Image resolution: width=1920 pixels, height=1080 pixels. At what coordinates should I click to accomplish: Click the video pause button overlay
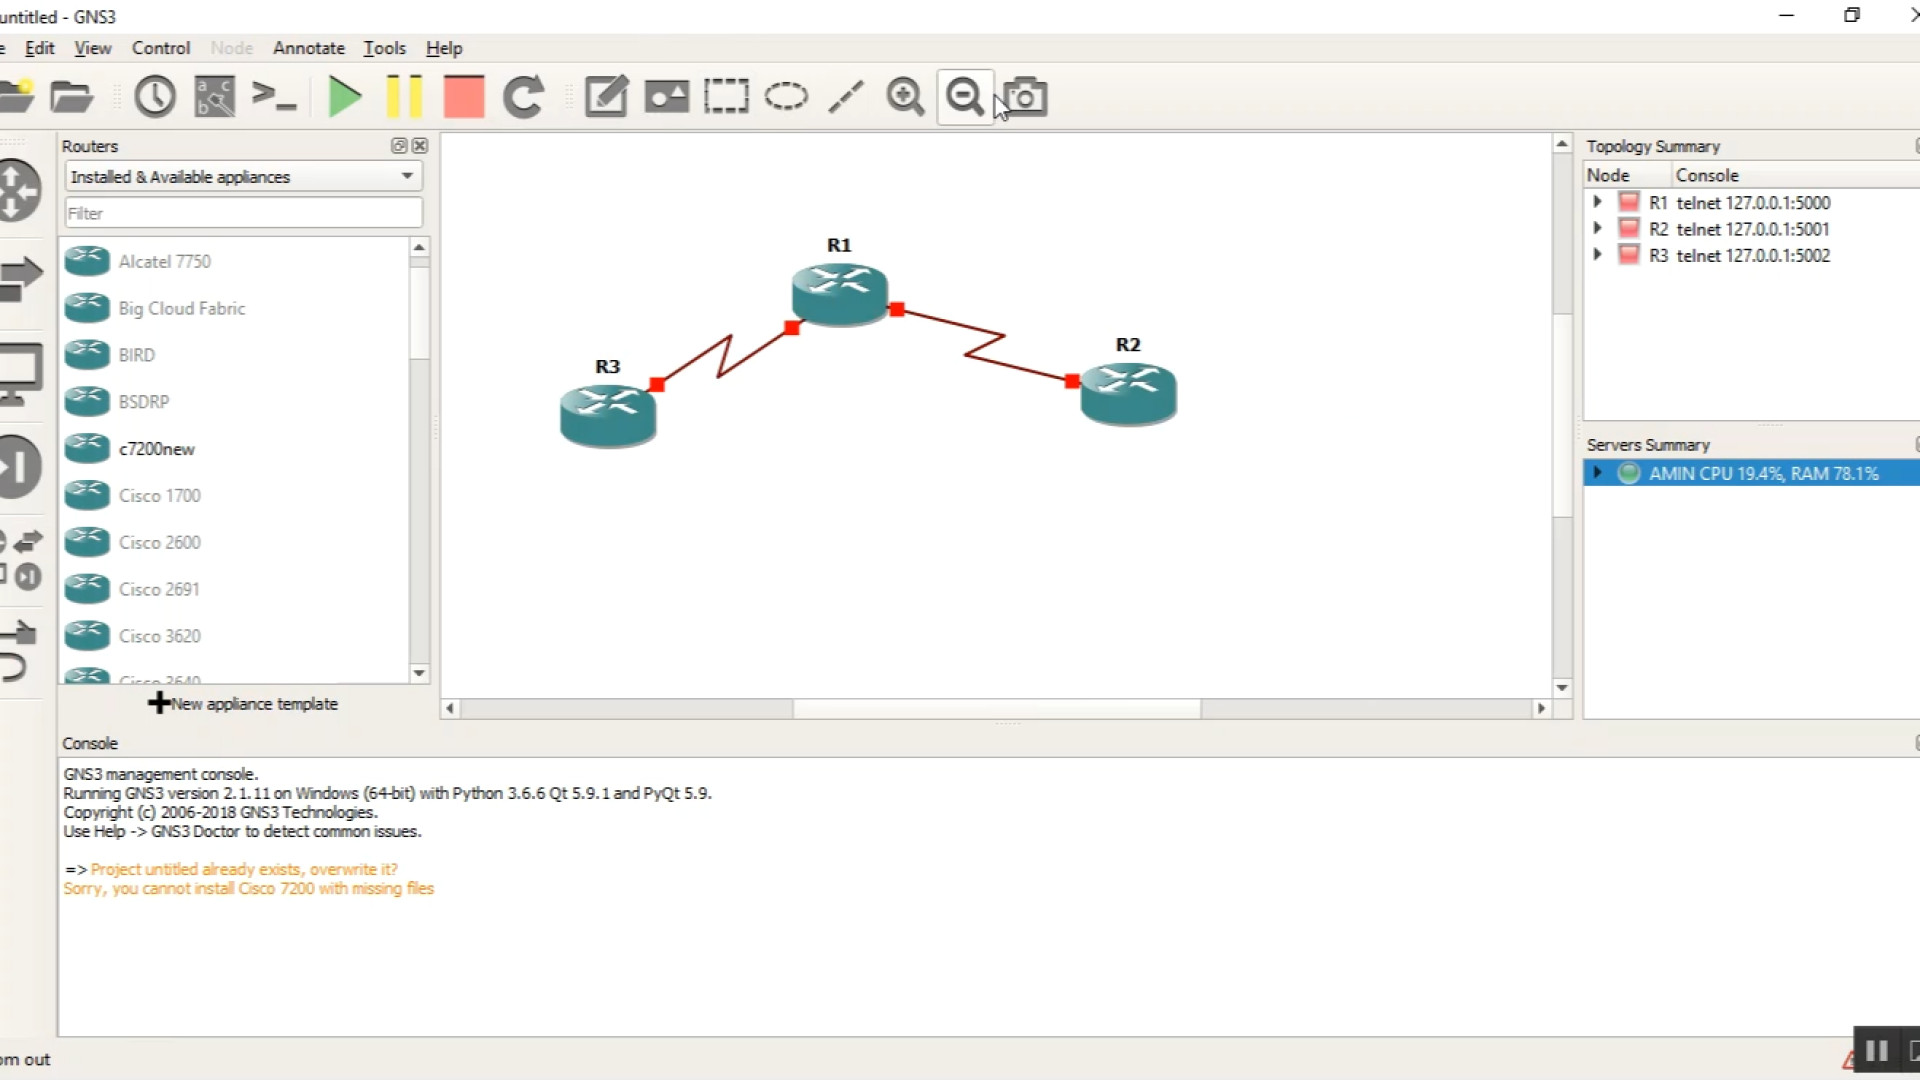(1877, 1051)
